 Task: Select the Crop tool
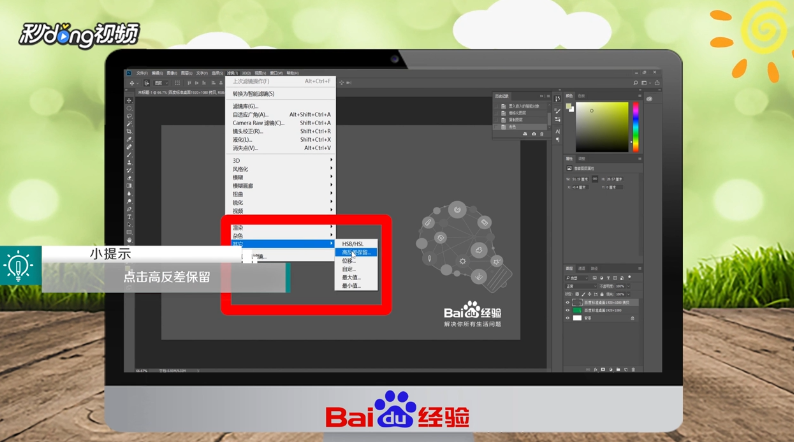point(129,131)
